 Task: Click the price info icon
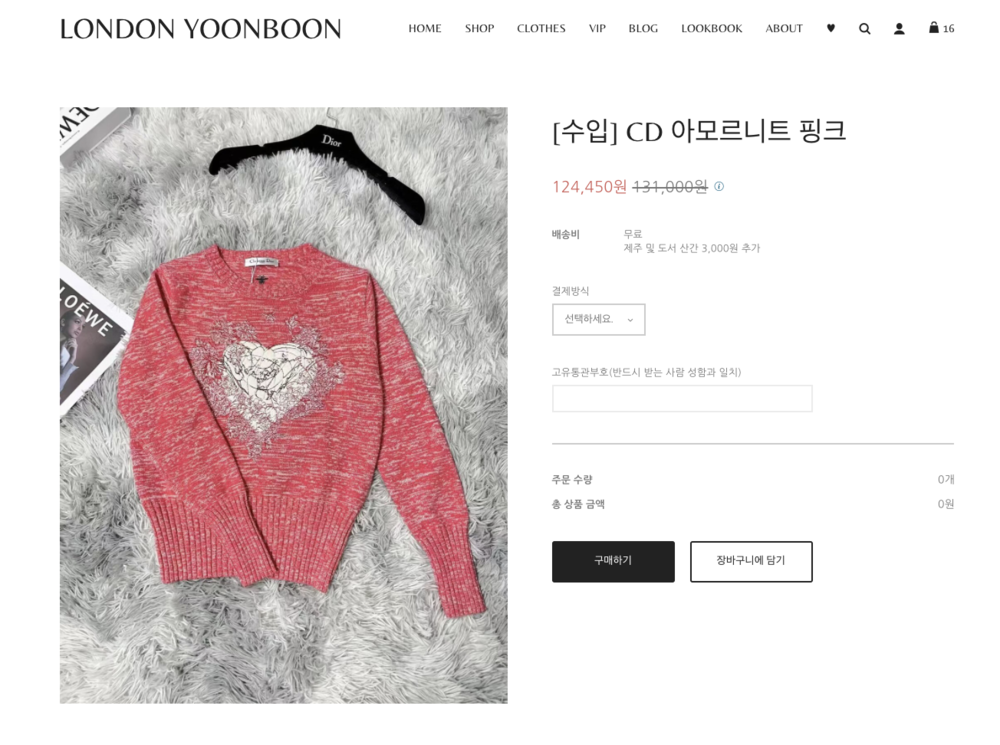719,186
